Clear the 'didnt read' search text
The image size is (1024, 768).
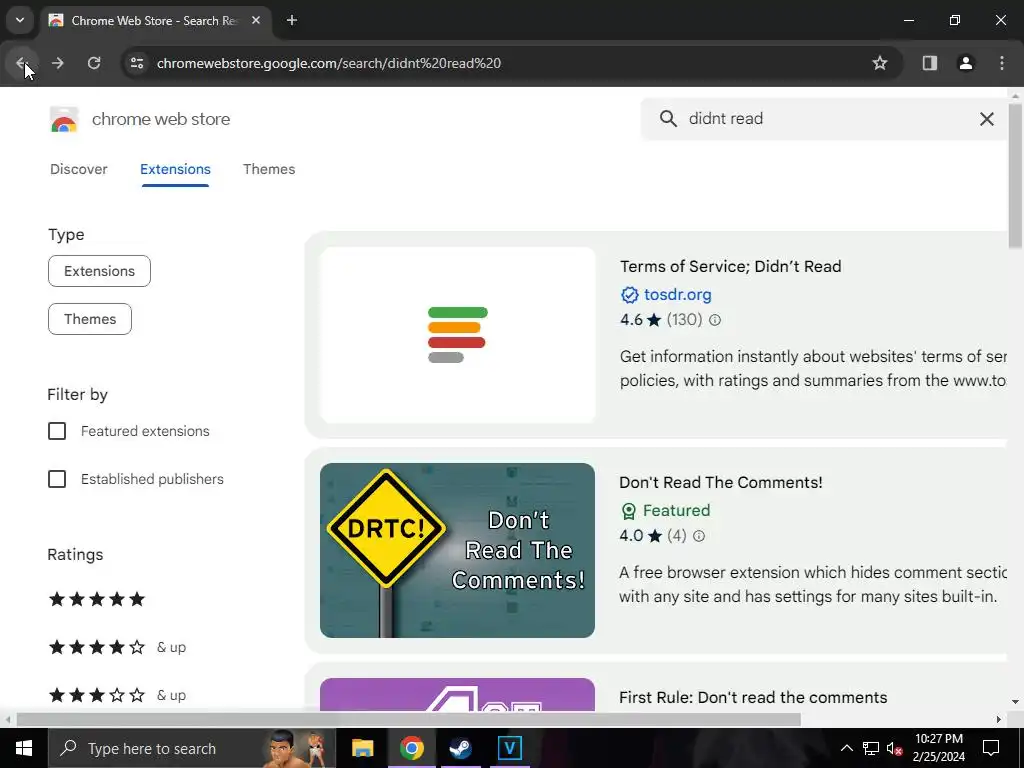(987, 119)
